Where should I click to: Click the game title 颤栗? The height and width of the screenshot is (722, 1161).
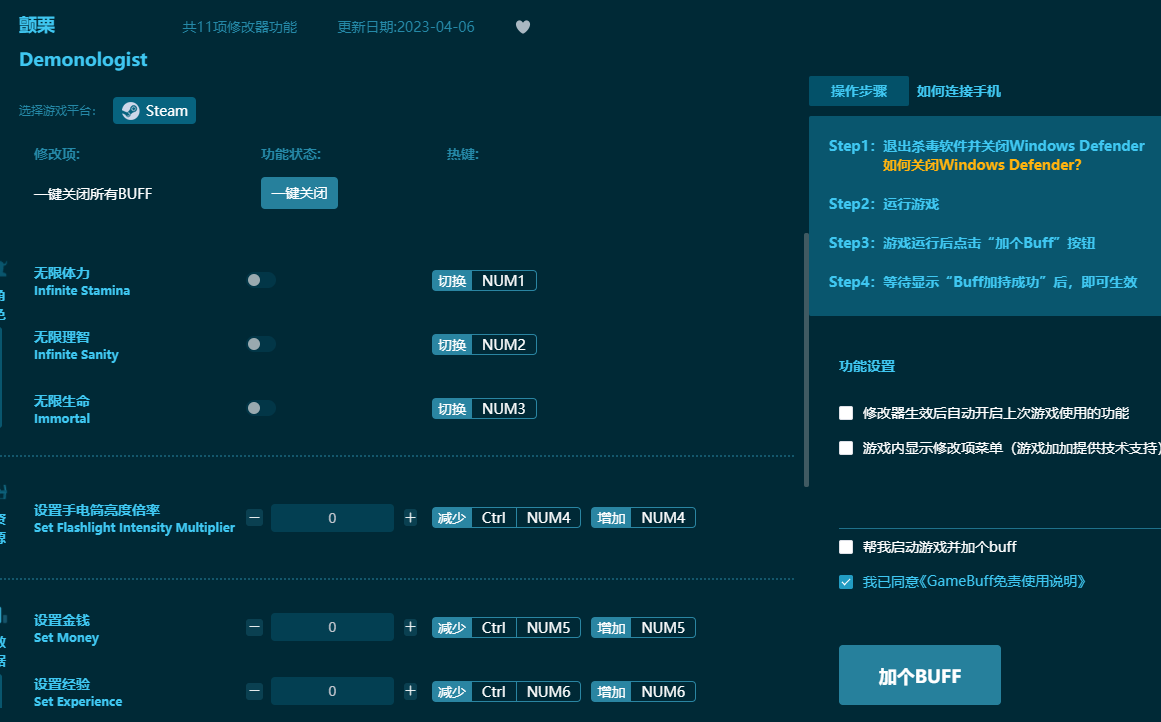[37, 25]
